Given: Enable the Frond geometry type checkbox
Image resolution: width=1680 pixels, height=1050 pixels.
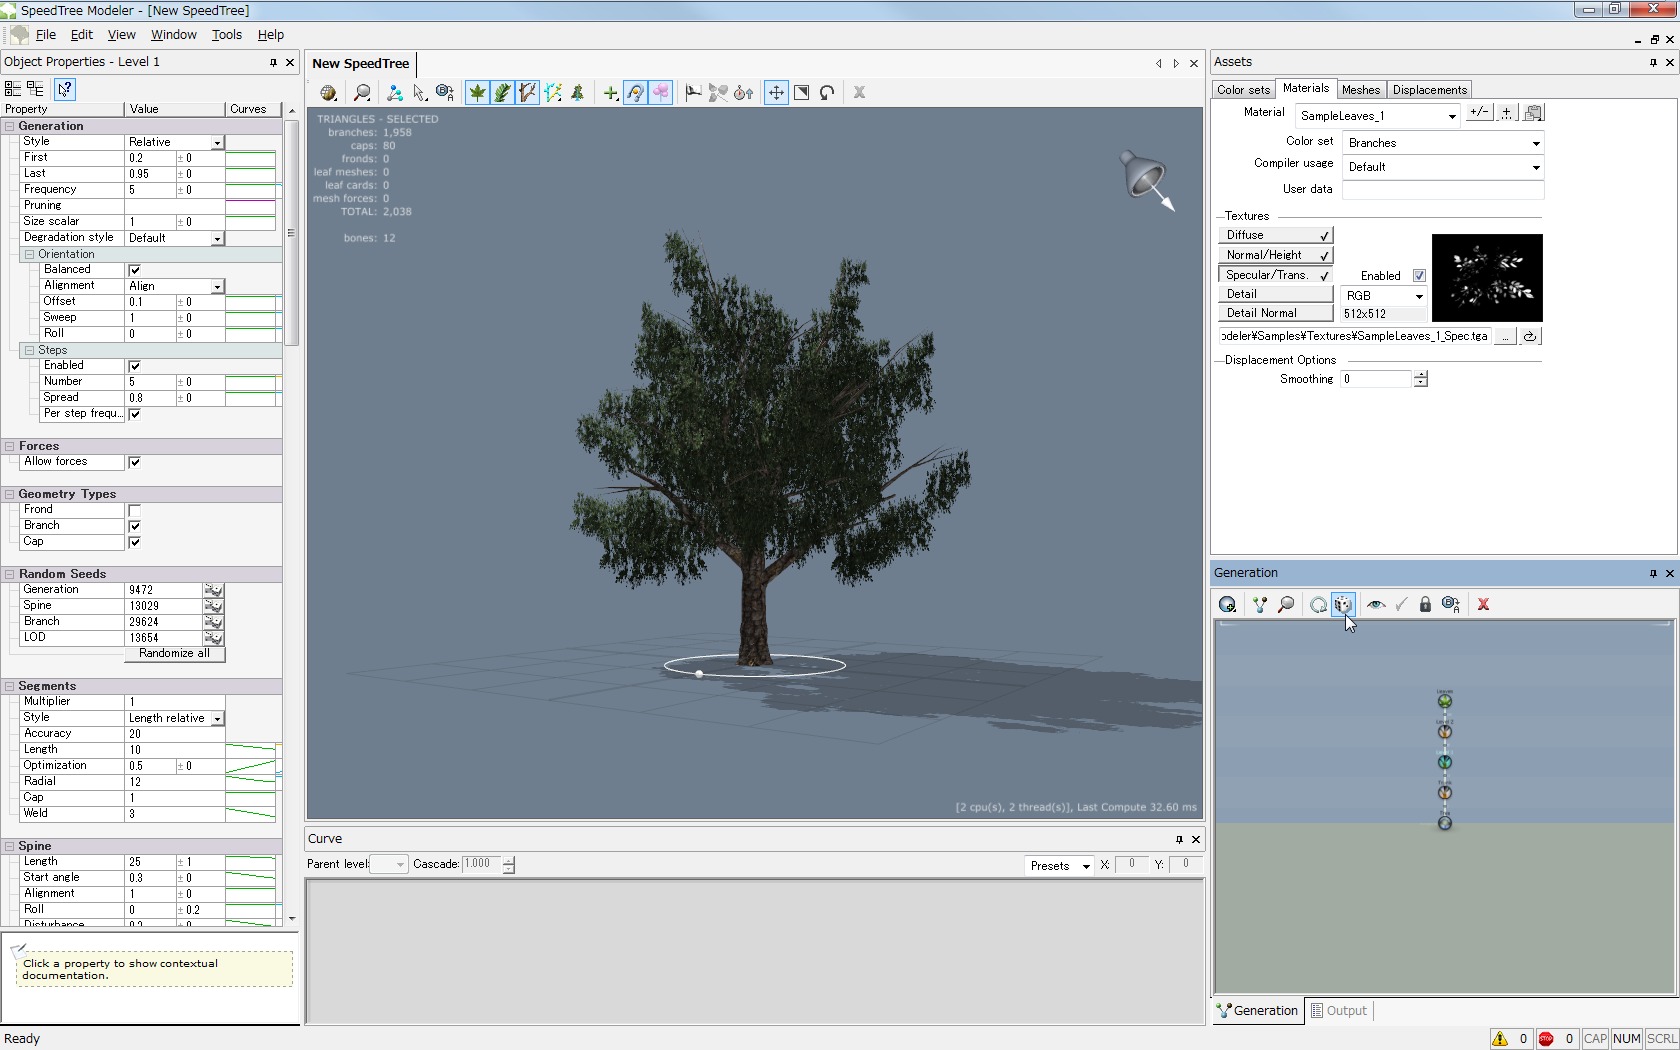Looking at the screenshot, I should [135, 510].
